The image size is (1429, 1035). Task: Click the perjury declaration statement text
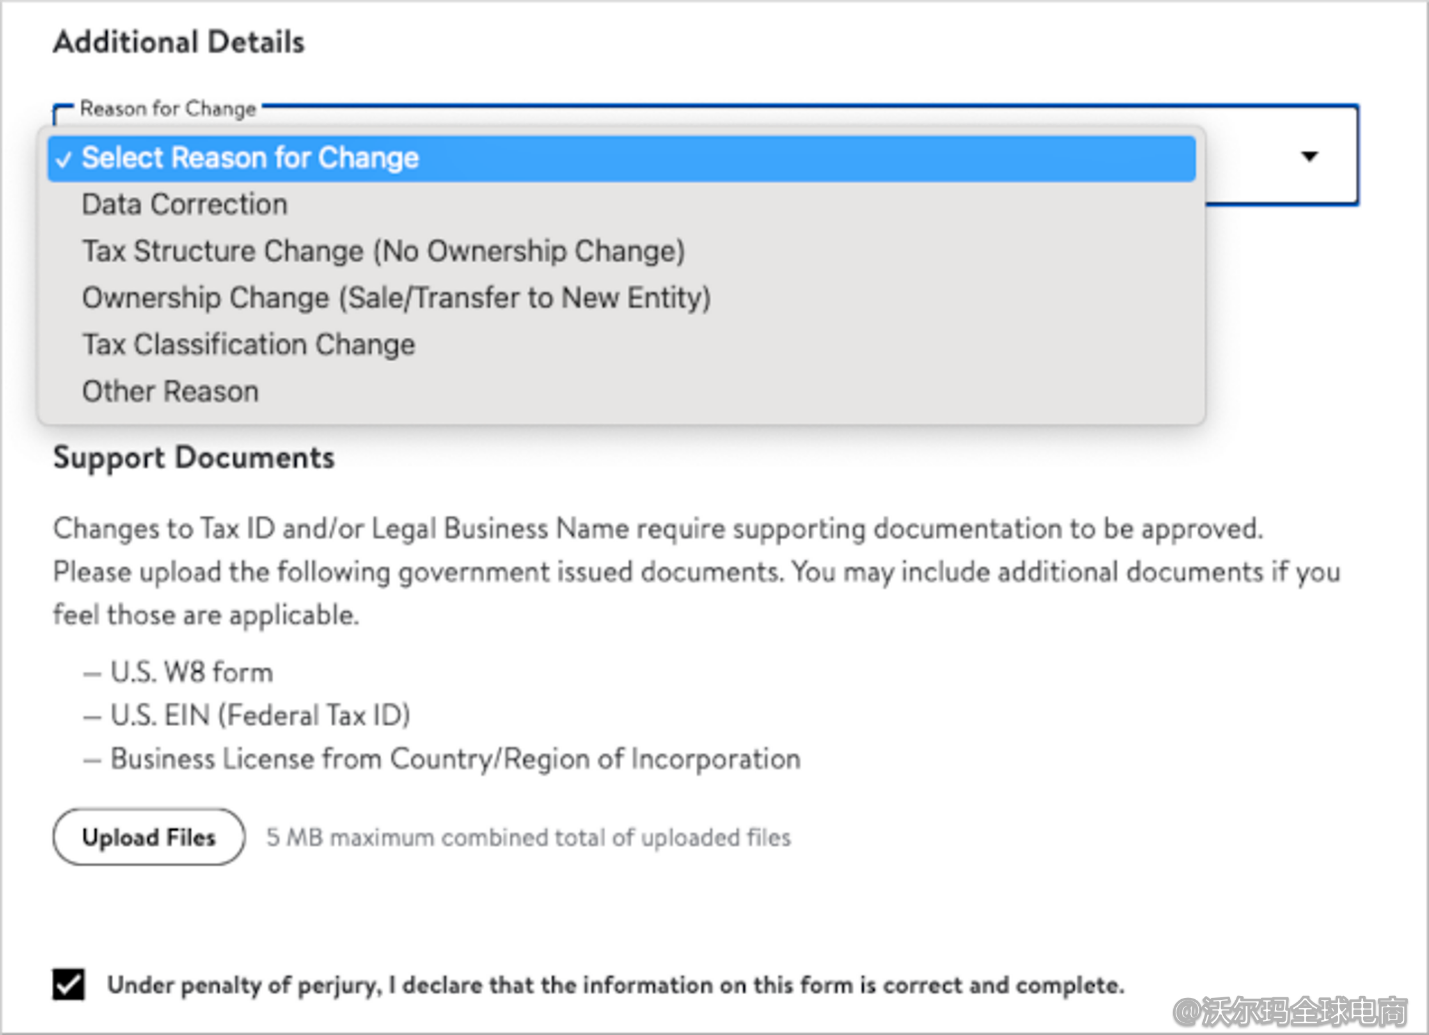[615, 985]
